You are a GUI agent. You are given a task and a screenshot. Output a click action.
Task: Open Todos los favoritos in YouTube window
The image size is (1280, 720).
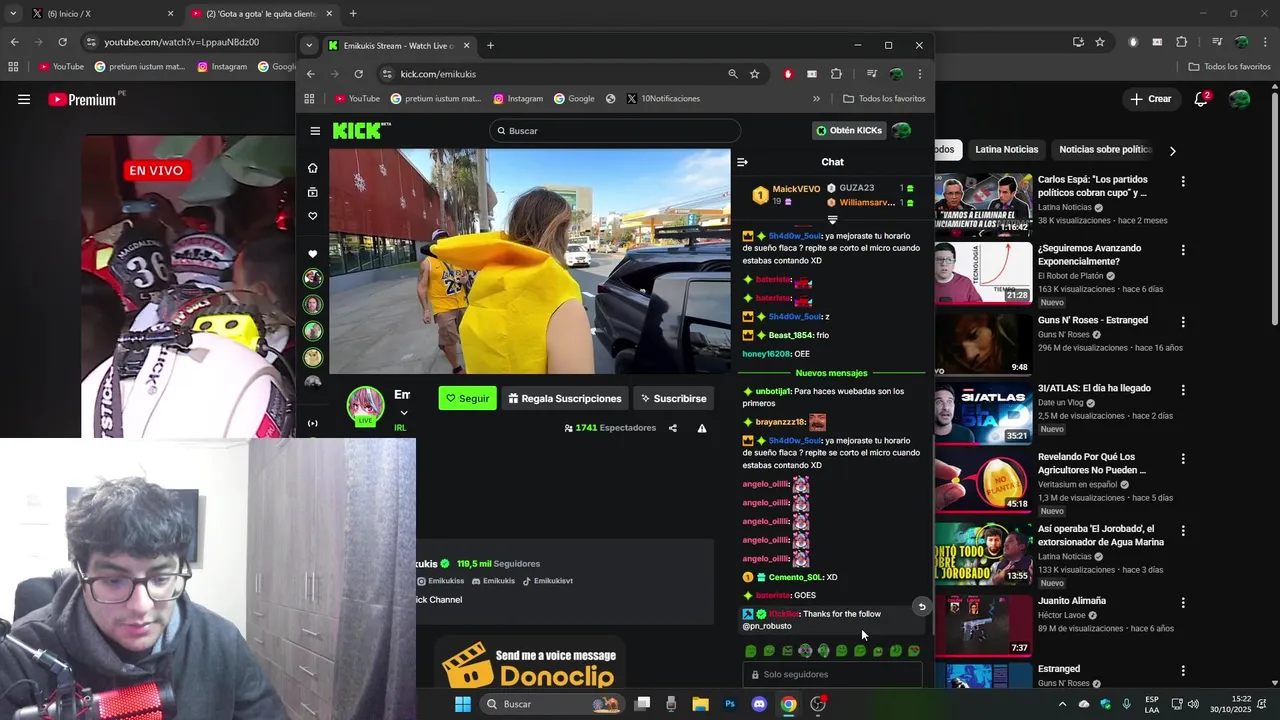pyautogui.click(x=1229, y=67)
